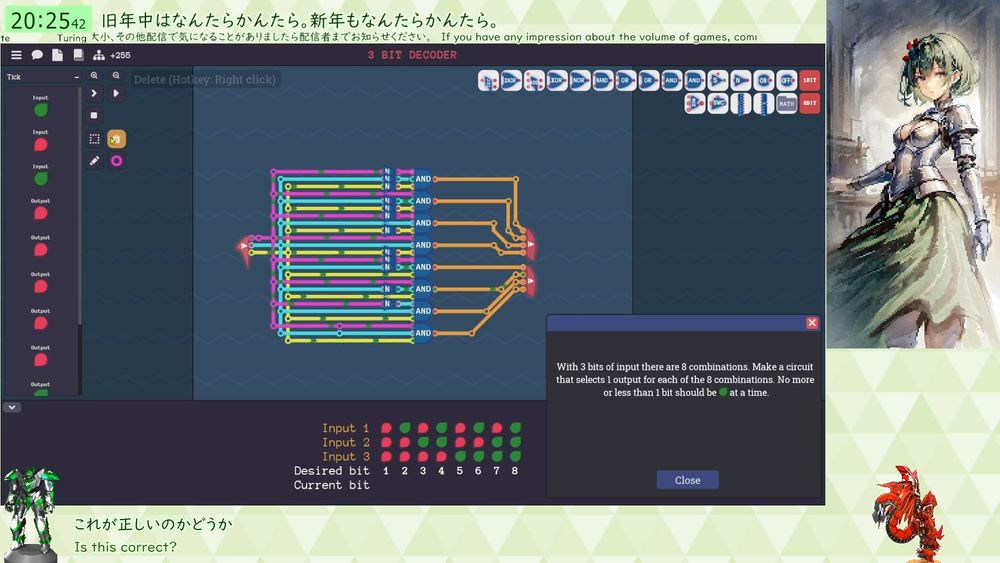Toggle the top Input in state panel
Screen dimensions: 1000x563
tap(40, 110)
